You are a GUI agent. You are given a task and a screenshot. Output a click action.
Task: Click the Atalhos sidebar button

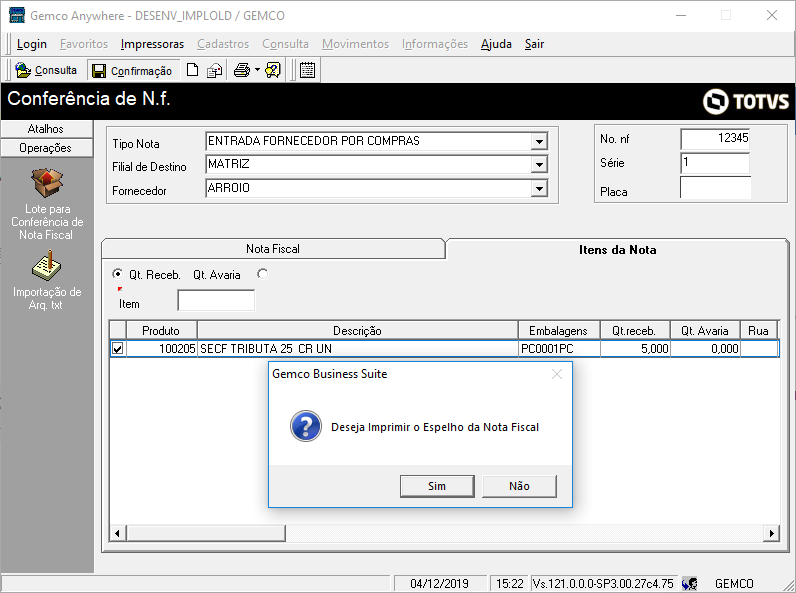pyautogui.click(x=47, y=129)
